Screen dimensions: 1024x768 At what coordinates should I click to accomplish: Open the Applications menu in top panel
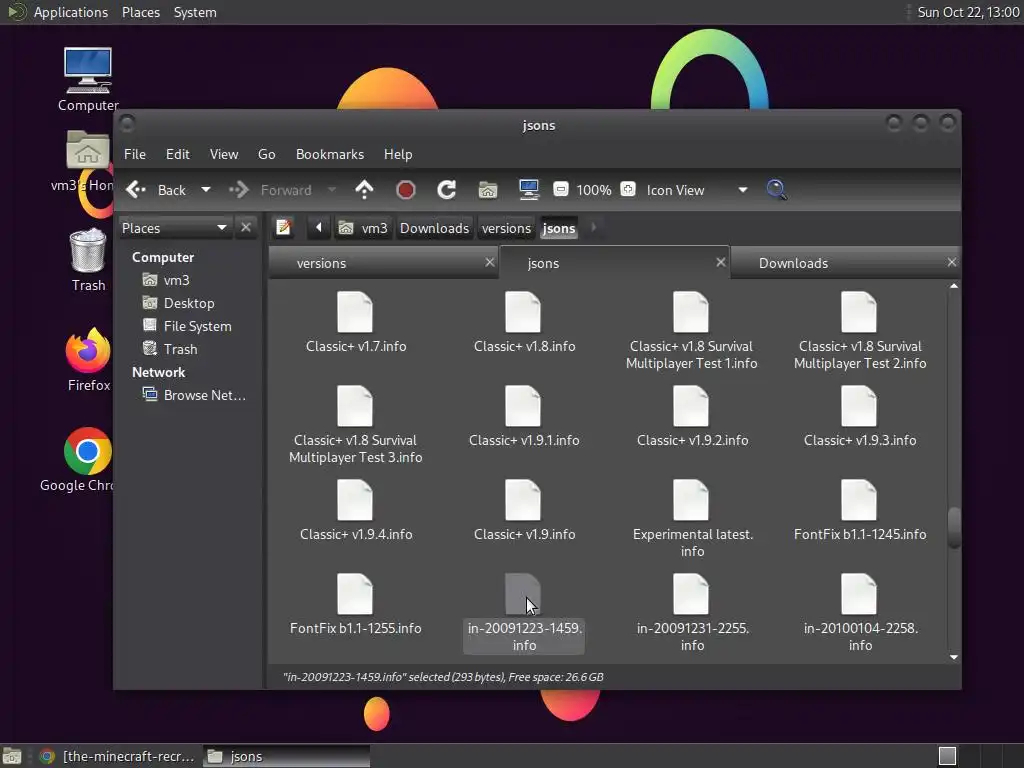click(71, 12)
